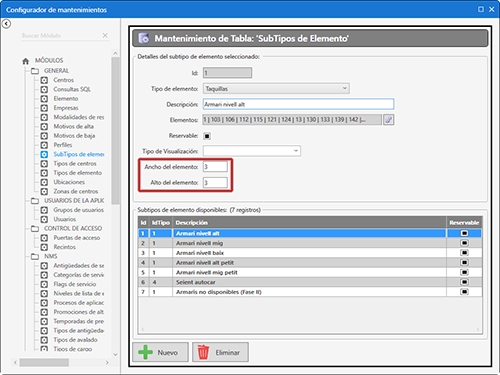The width and height of the screenshot is (500, 375).
Task: Click the Zonas de centros module icon
Action: [x=44, y=192]
